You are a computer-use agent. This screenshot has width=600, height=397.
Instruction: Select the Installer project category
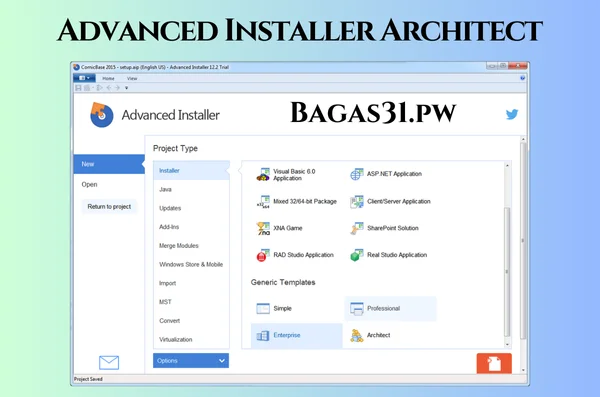point(191,171)
